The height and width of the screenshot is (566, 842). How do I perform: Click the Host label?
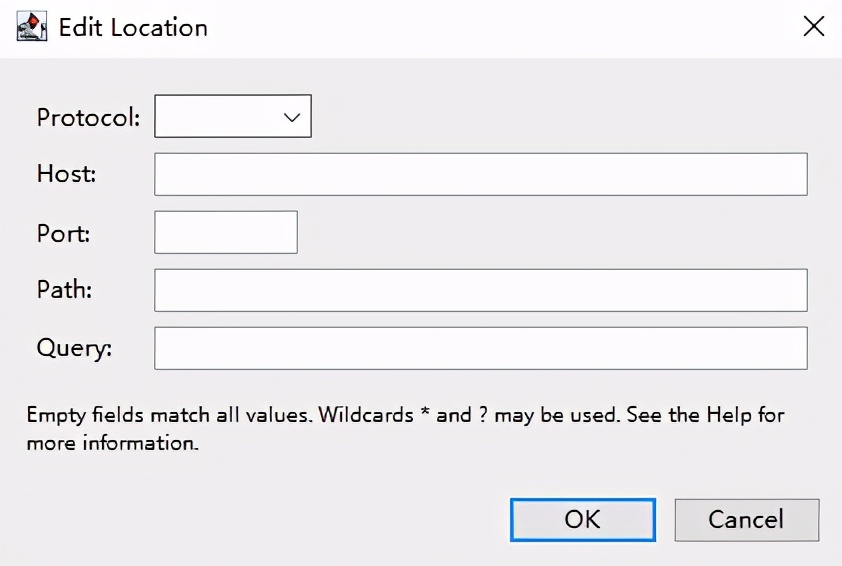click(66, 174)
